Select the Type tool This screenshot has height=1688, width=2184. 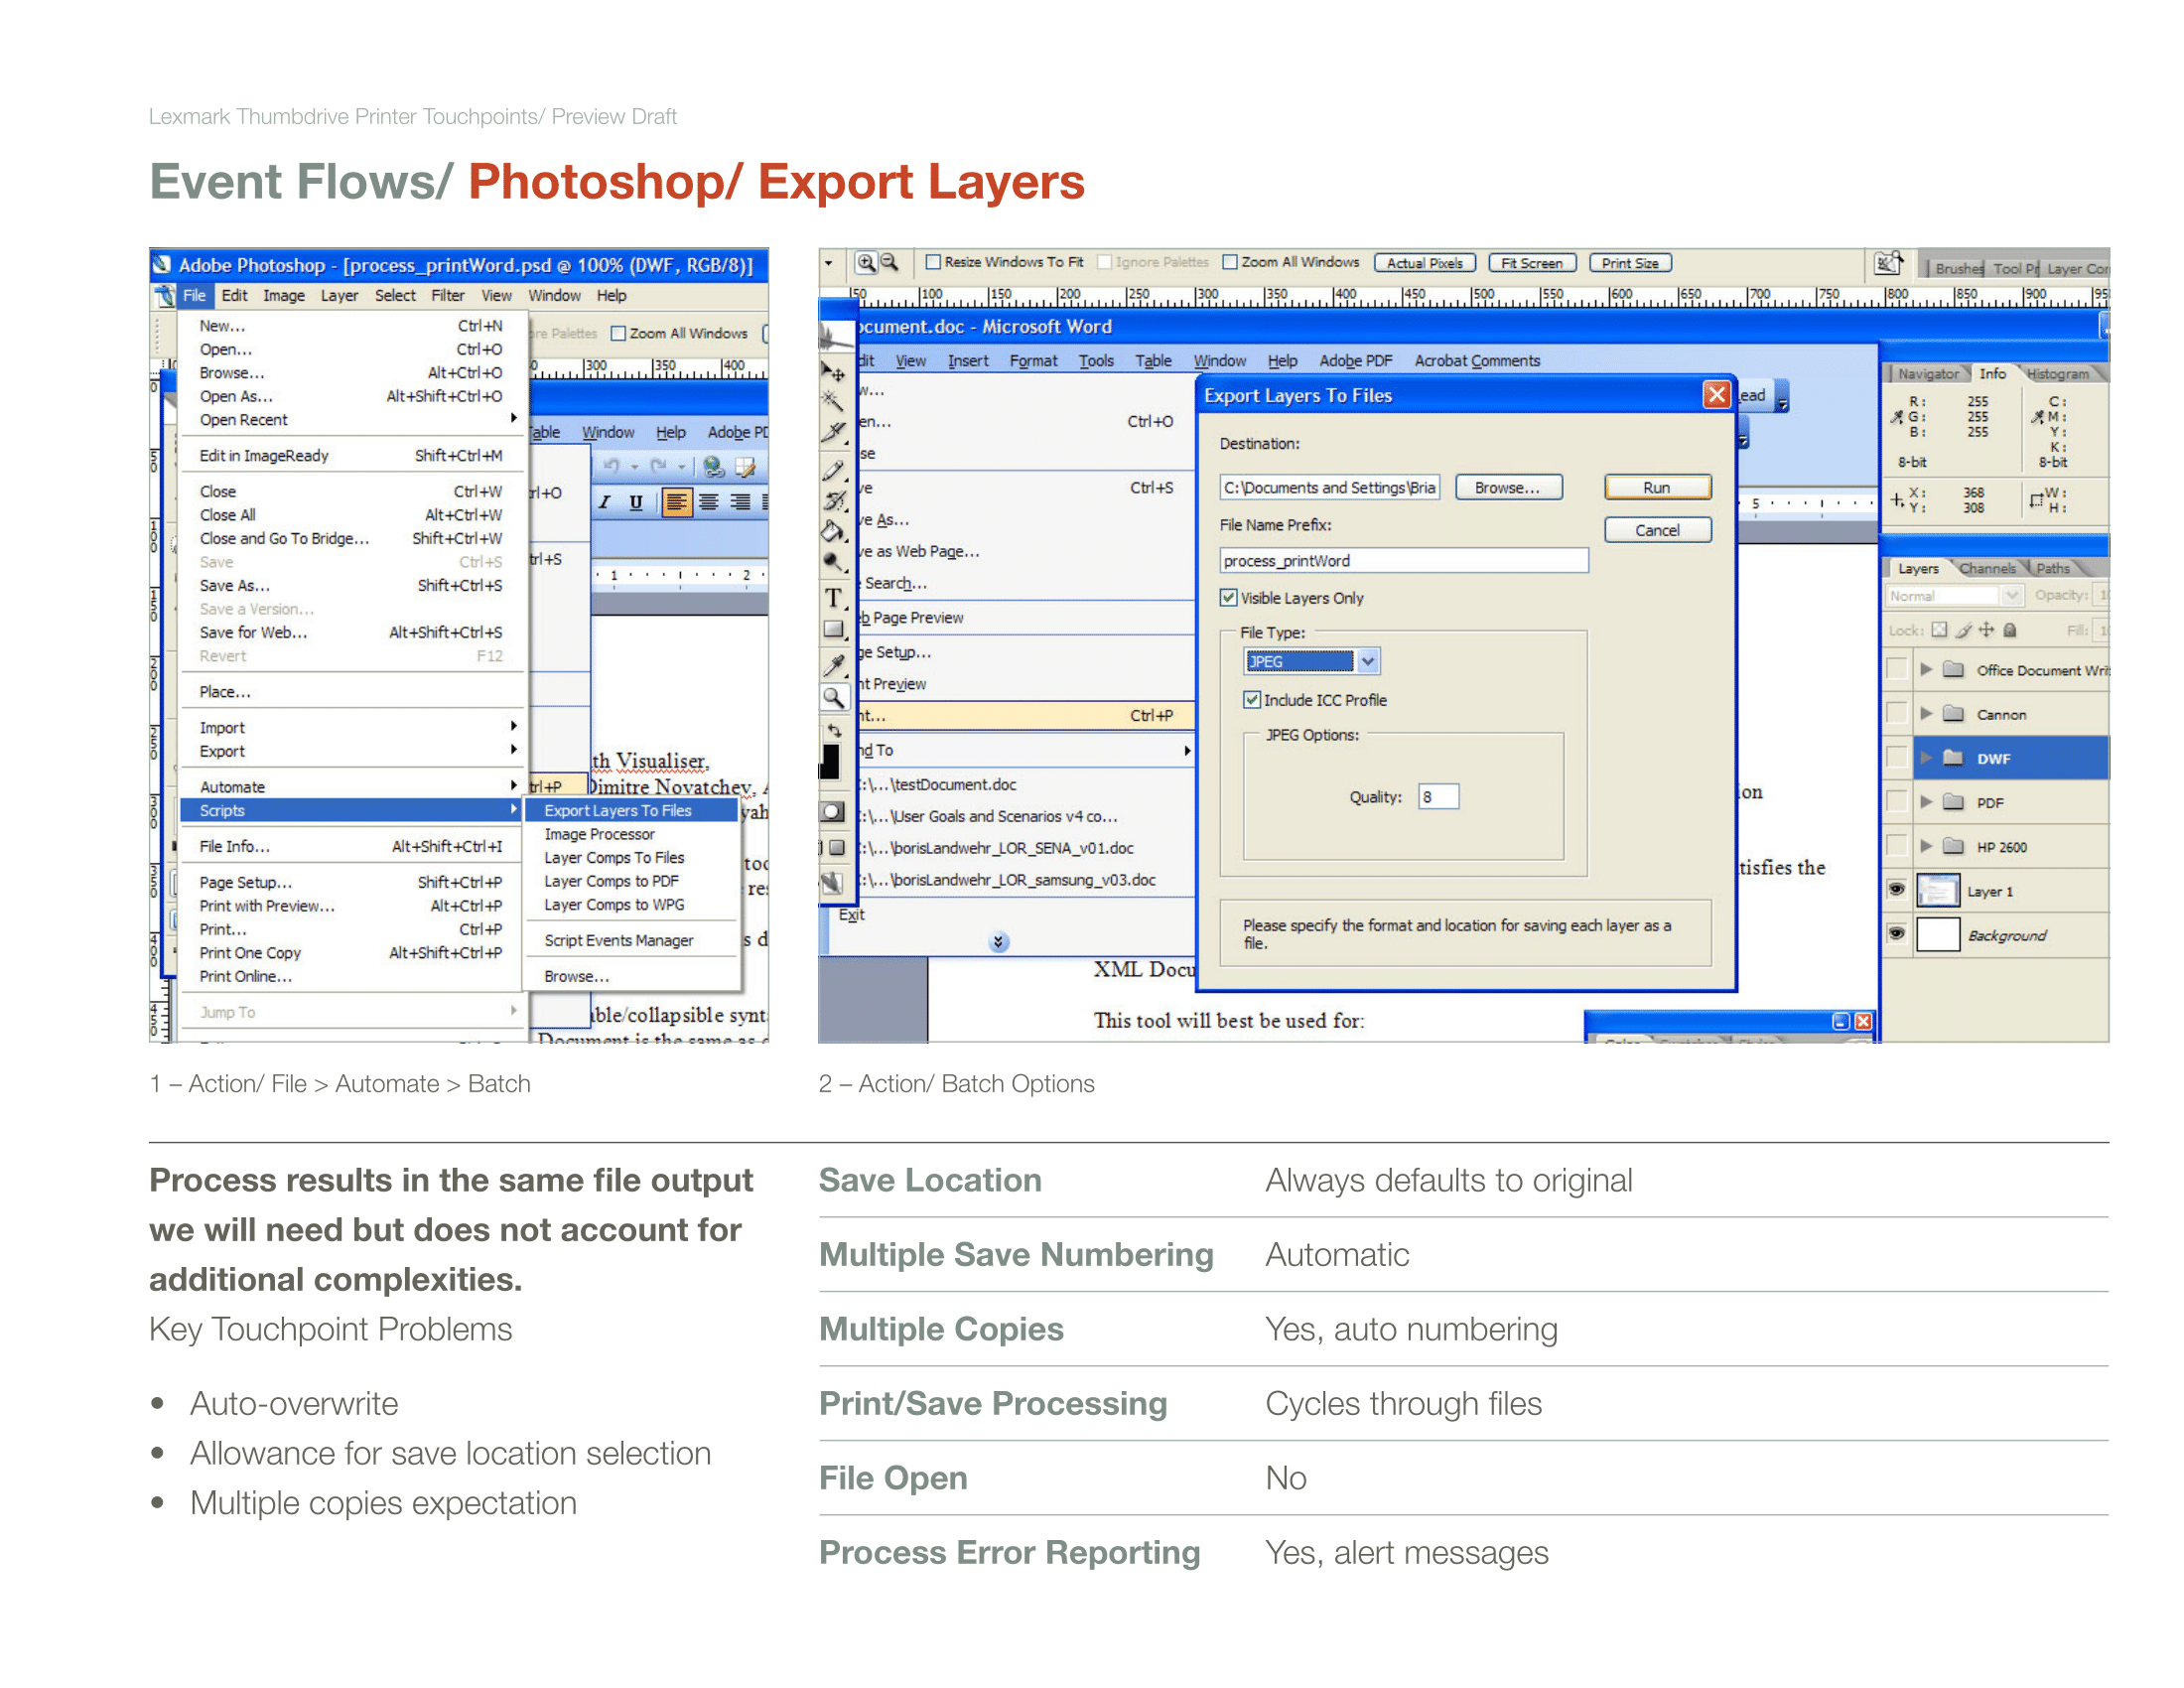833,598
